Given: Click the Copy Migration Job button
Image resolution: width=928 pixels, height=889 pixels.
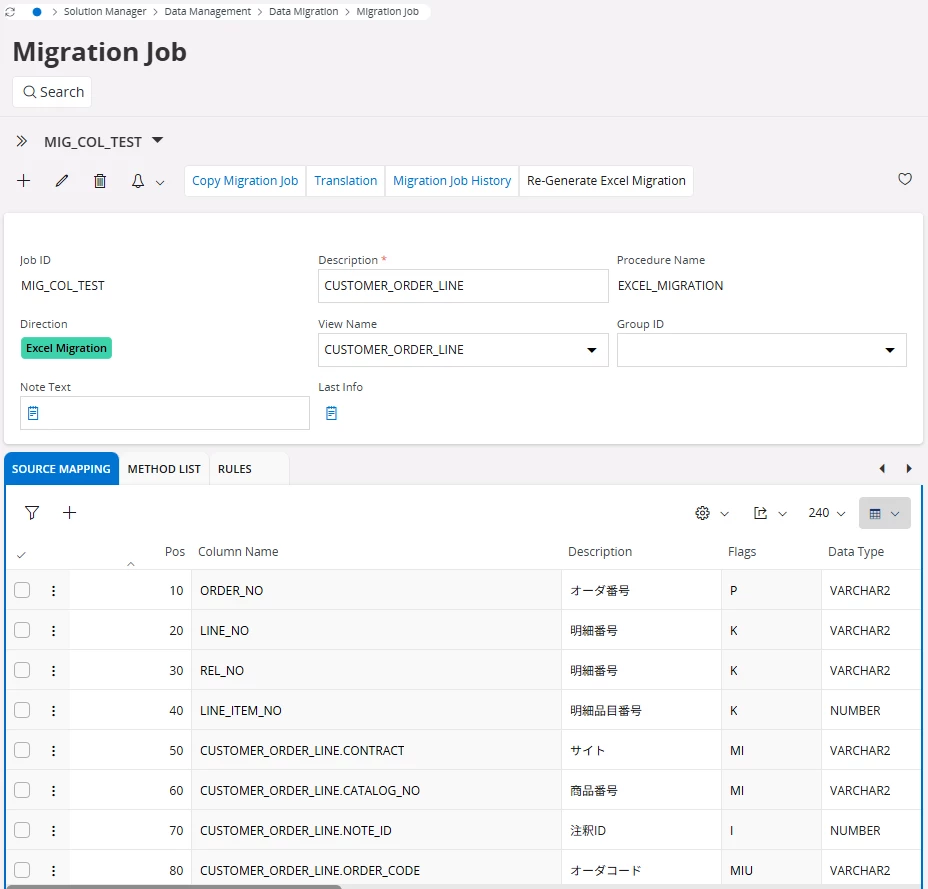Looking at the screenshot, I should pyautogui.click(x=245, y=181).
